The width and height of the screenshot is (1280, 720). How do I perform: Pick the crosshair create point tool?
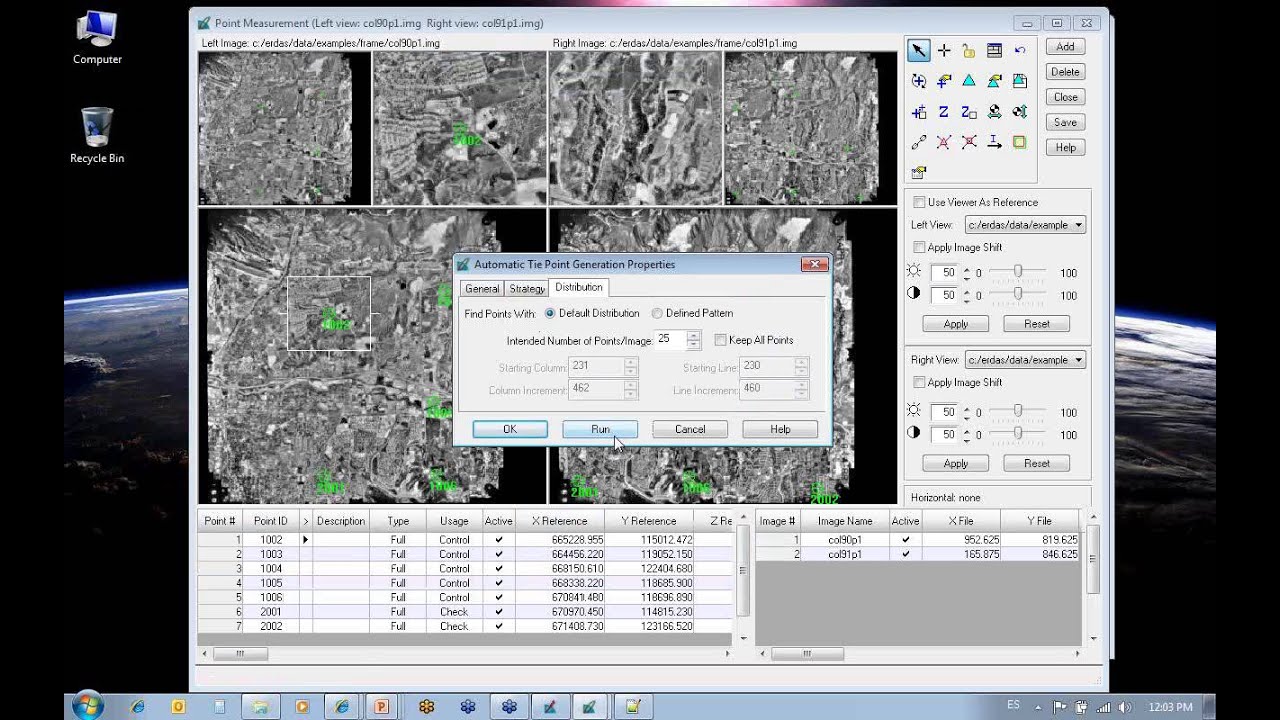pyautogui.click(x=944, y=51)
